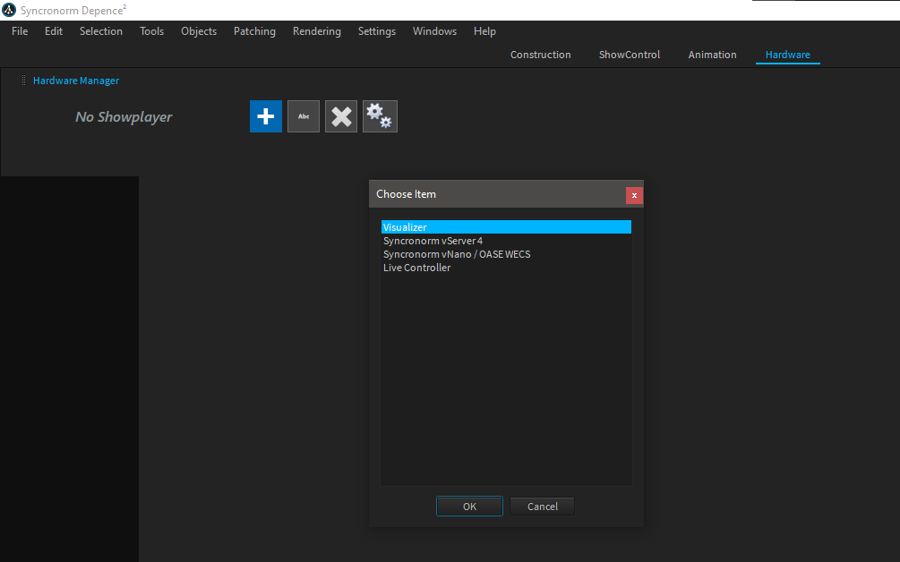This screenshot has width=900, height=562.
Task: Select Syncronorm vServer 4 item
Action: point(433,241)
